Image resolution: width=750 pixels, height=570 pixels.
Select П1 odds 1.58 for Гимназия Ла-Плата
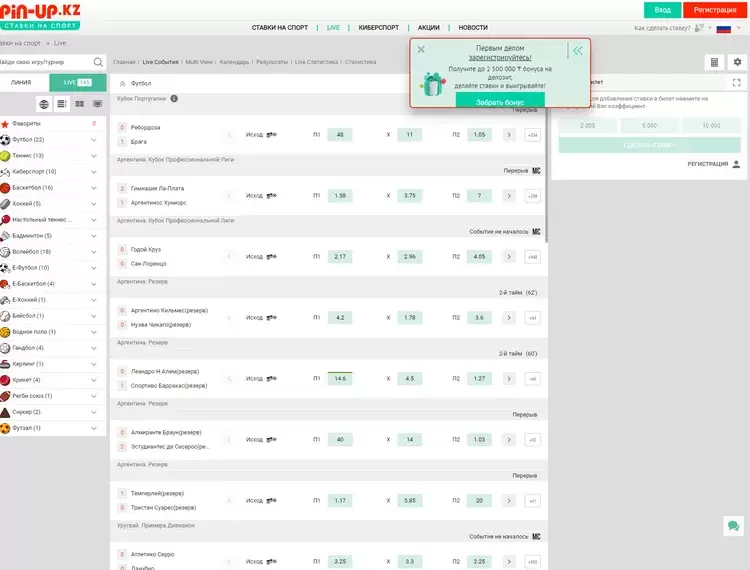click(x=340, y=196)
